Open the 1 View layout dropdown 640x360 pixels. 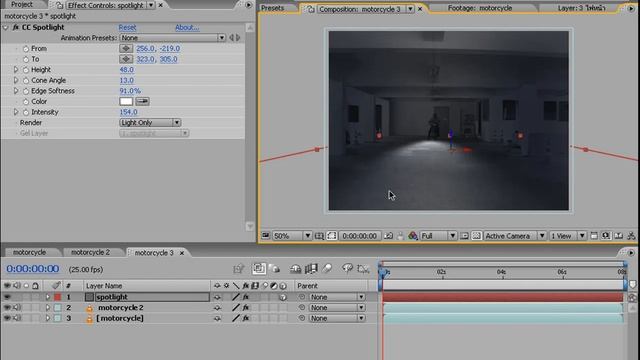tap(568, 236)
